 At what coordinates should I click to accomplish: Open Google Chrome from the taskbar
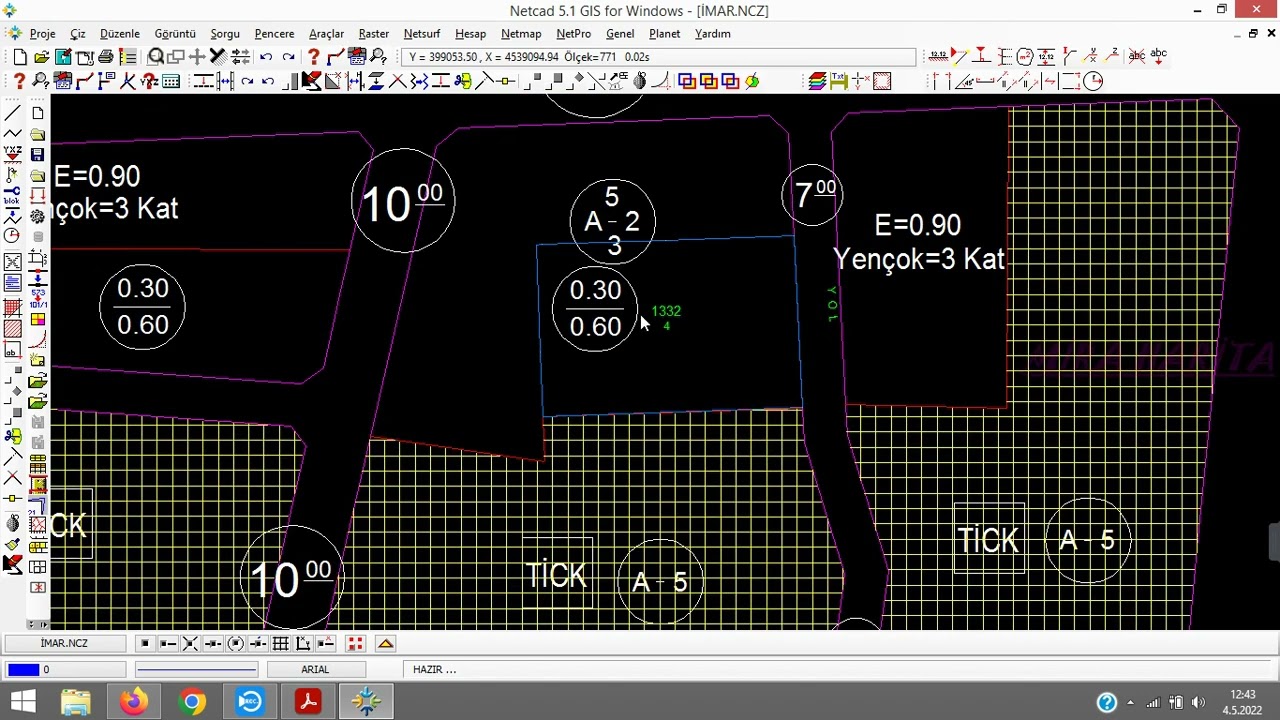click(x=191, y=702)
